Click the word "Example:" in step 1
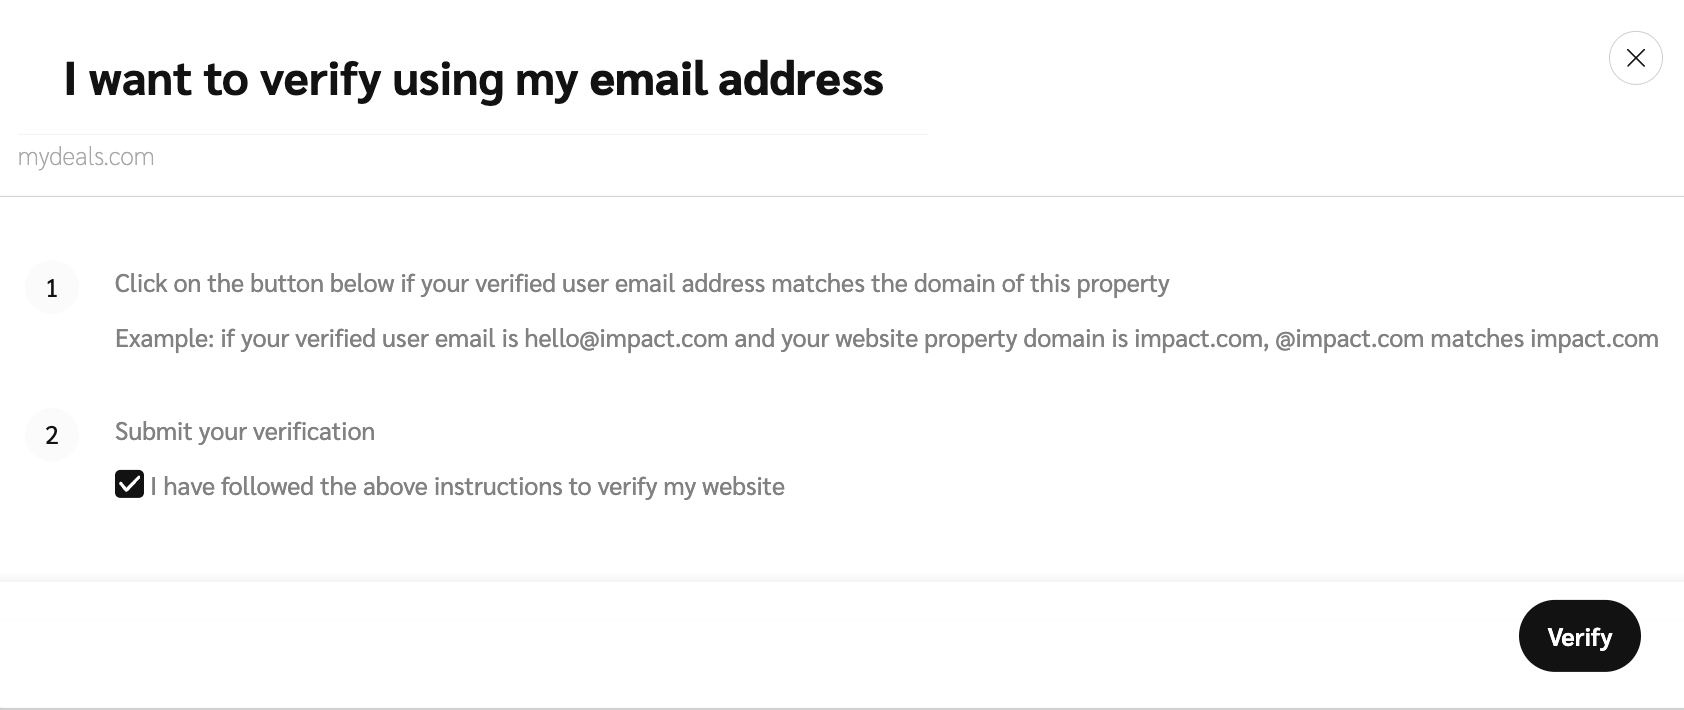Image resolution: width=1684 pixels, height=710 pixels. coord(164,339)
